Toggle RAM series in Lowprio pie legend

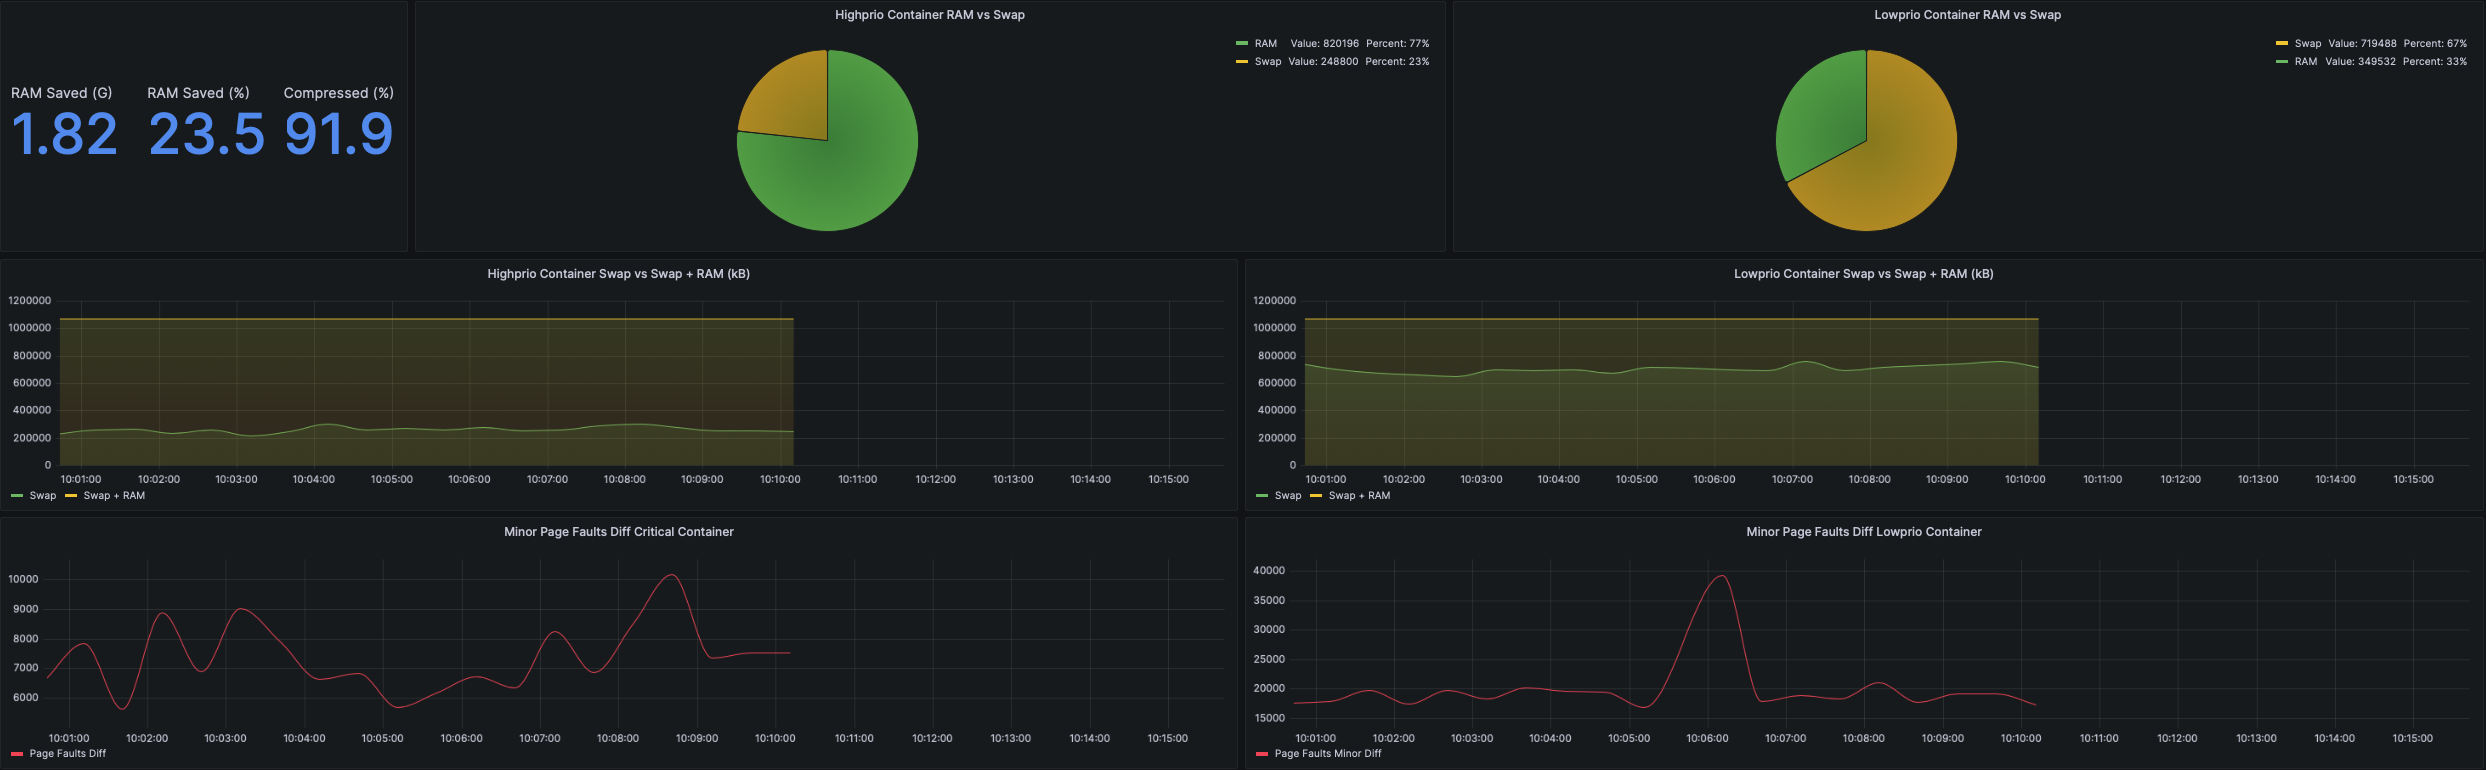click(2305, 62)
